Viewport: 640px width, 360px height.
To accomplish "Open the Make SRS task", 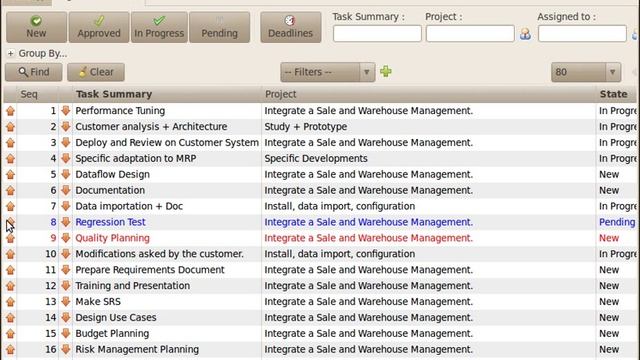I will (x=98, y=302).
